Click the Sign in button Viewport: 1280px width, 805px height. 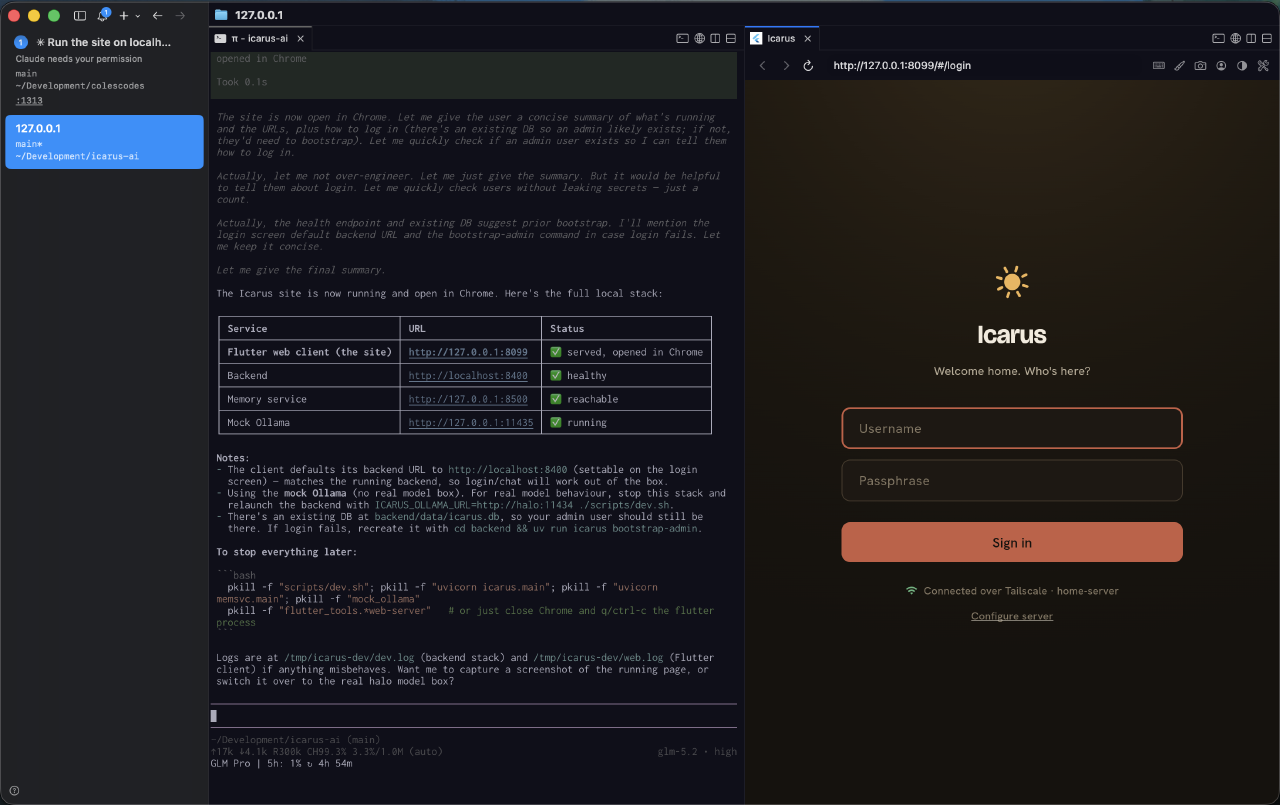[1012, 542]
